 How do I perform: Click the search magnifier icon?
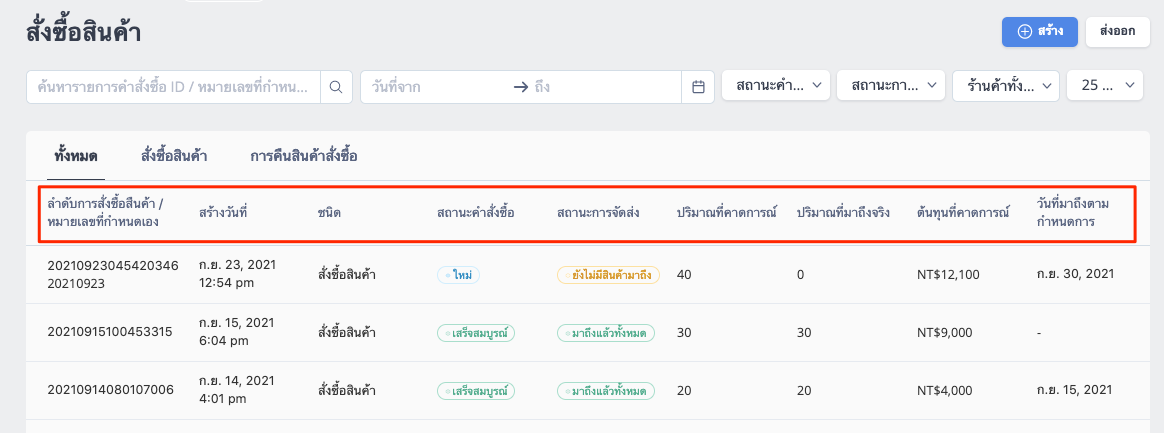click(x=336, y=87)
